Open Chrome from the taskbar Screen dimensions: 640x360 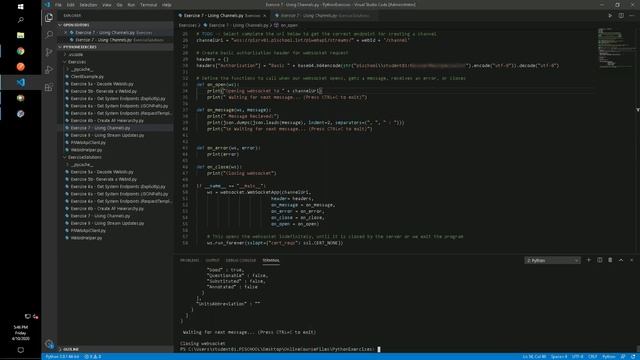tap(20, 51)
